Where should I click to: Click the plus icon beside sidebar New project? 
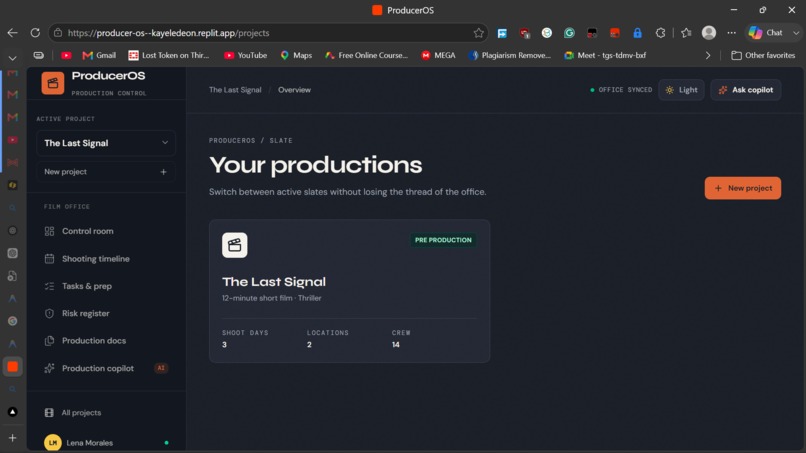(x=163, y=172)
